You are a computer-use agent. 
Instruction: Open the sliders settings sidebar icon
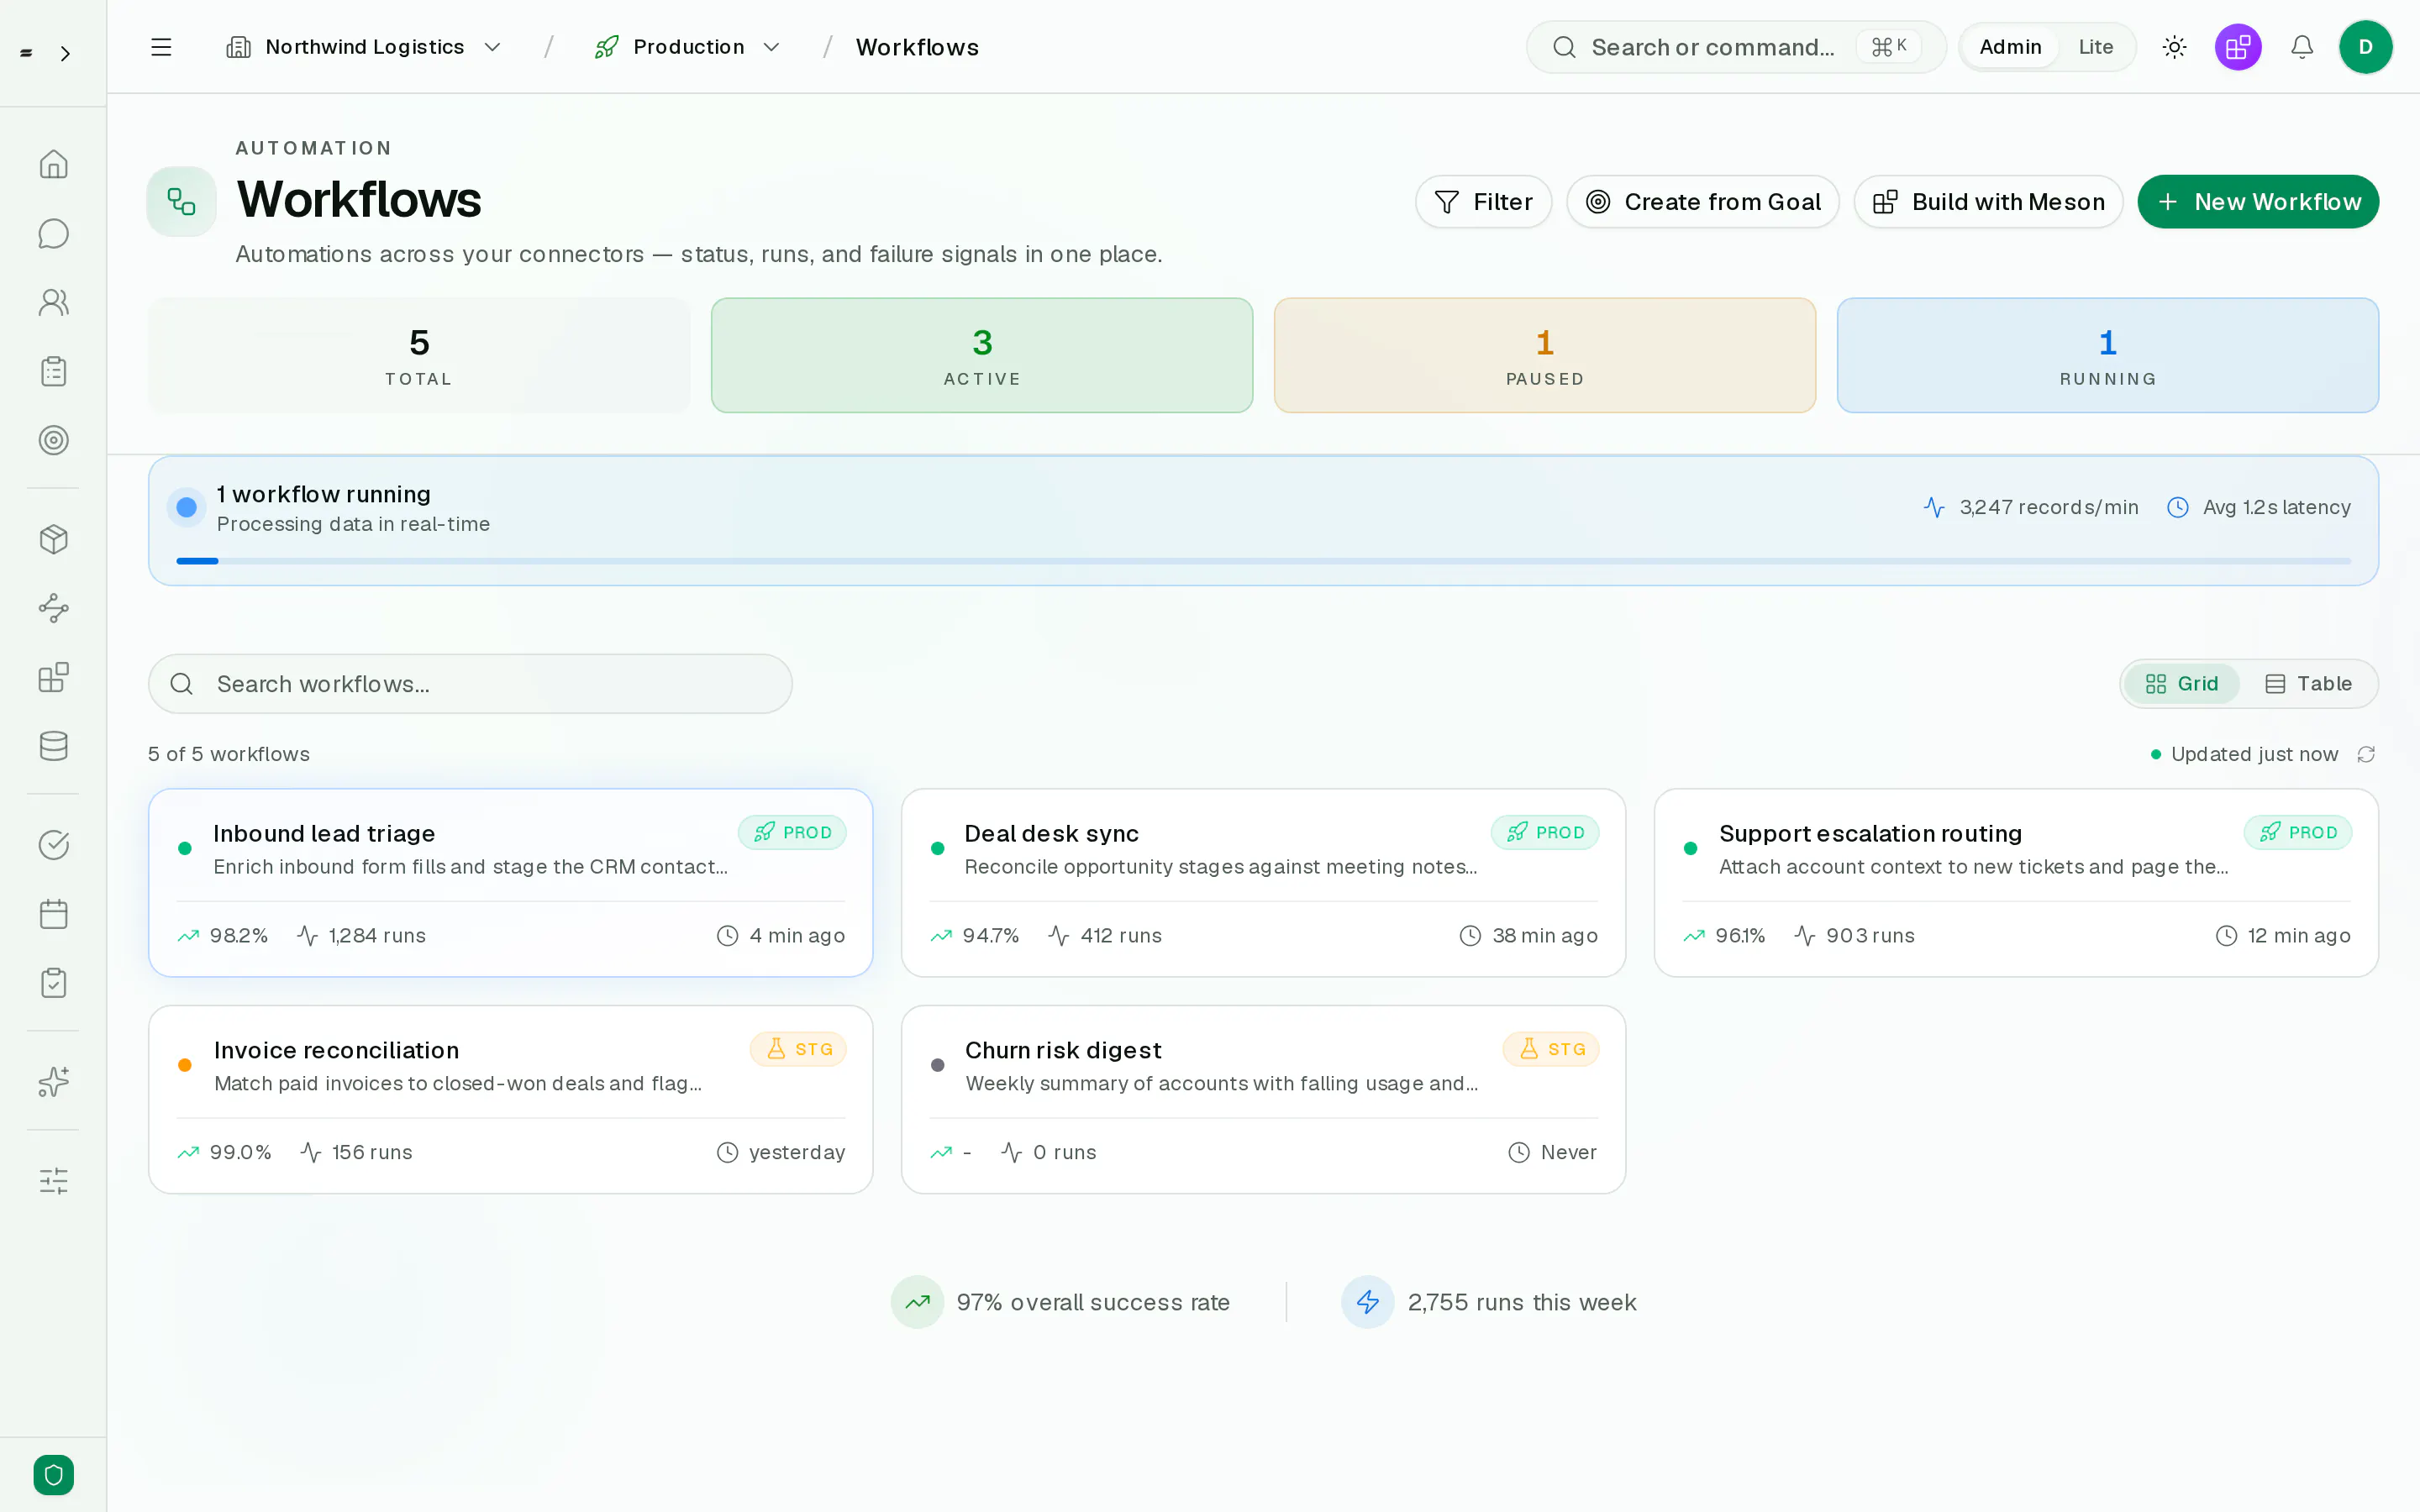[x=53, y=1181]
